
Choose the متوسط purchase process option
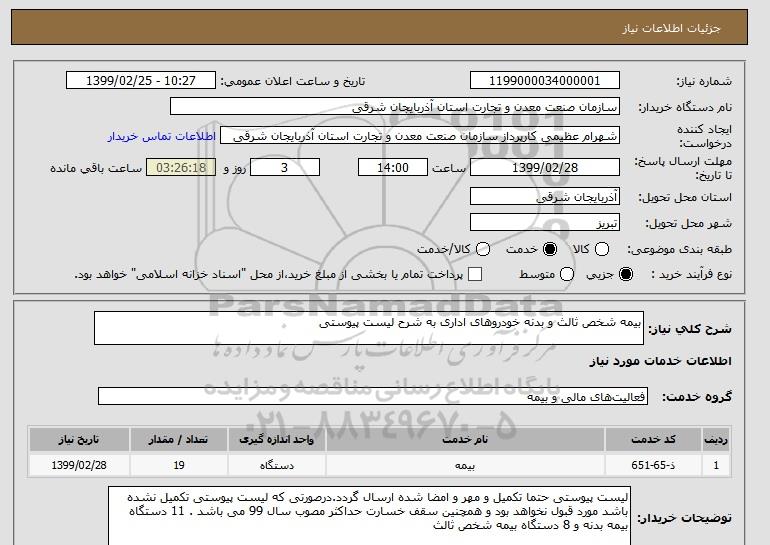567,274
